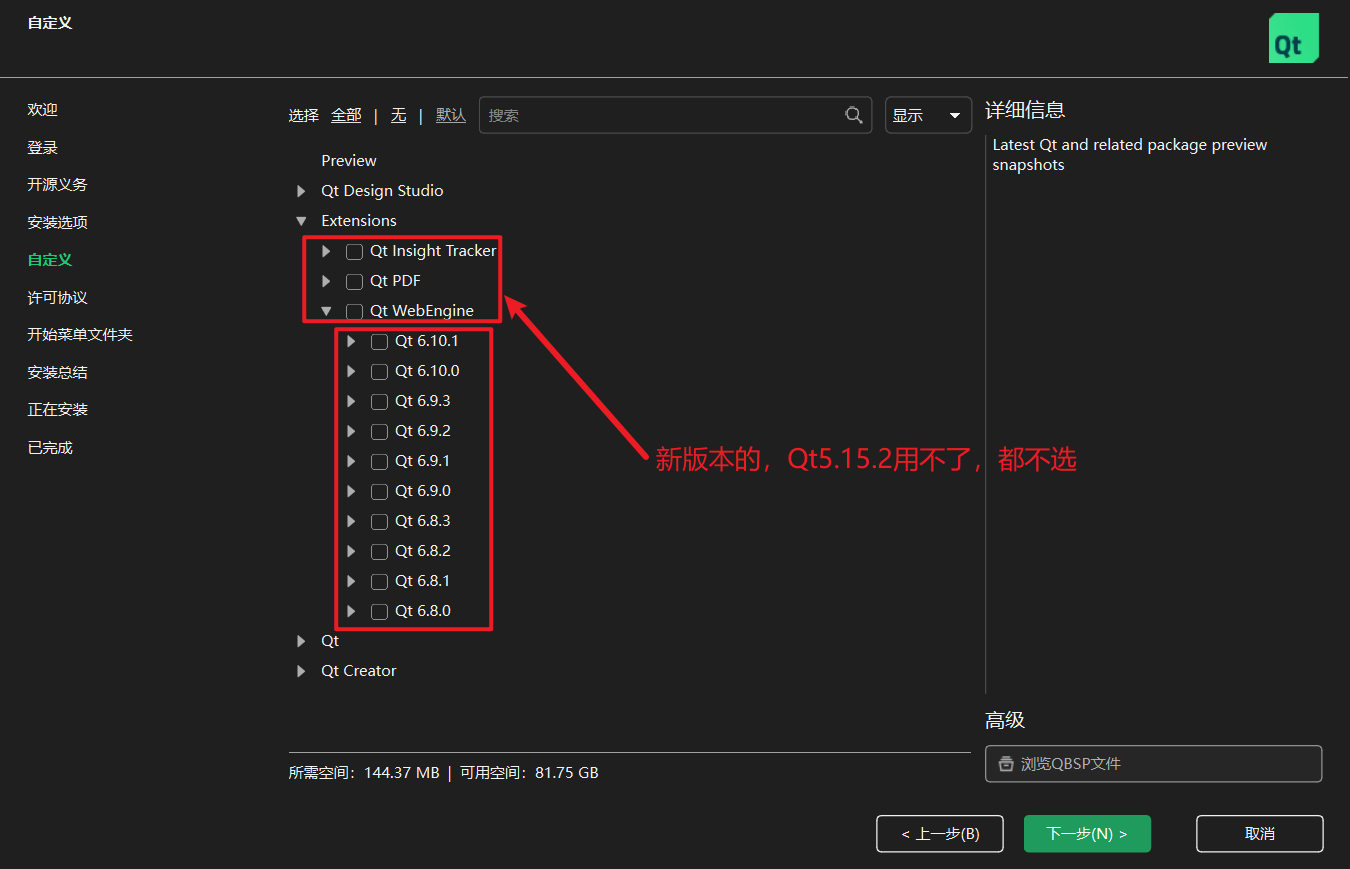Screen dimensions: 1350x869
Task: Mark the Qt 6.8.1 checkbox
Action: (x=379, y=581)
